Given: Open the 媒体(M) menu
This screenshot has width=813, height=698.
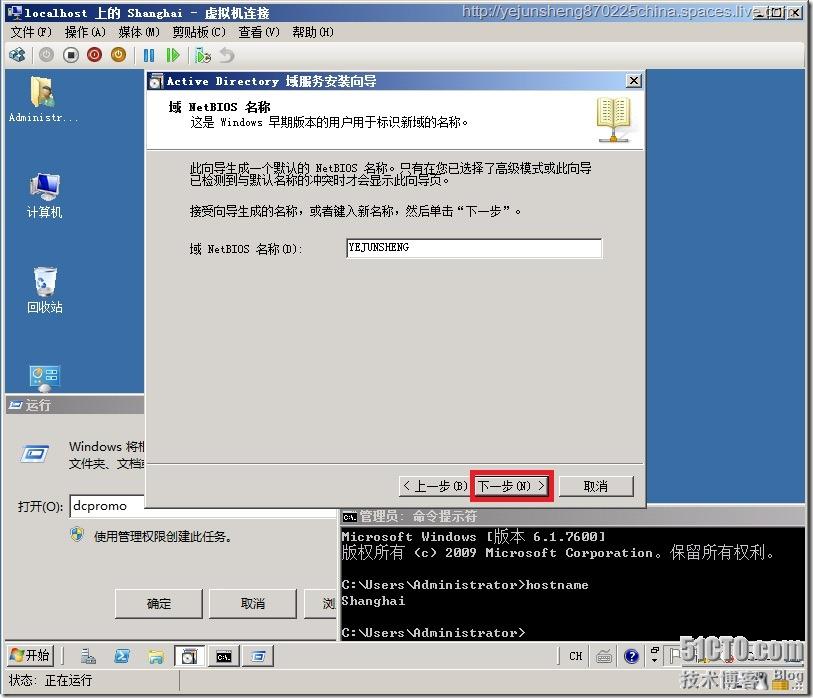Looking at the screenshot, I should point(139,32).
